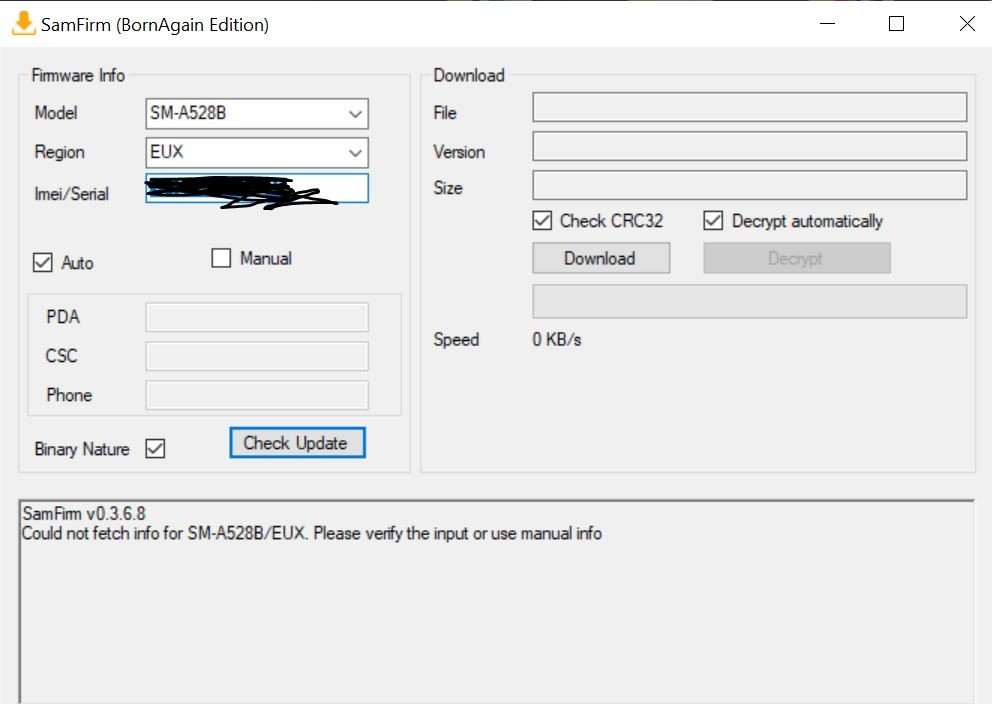Click the 'Could not fetch info' log message
This screenshot has height=704, width=992.
(312, 533)
